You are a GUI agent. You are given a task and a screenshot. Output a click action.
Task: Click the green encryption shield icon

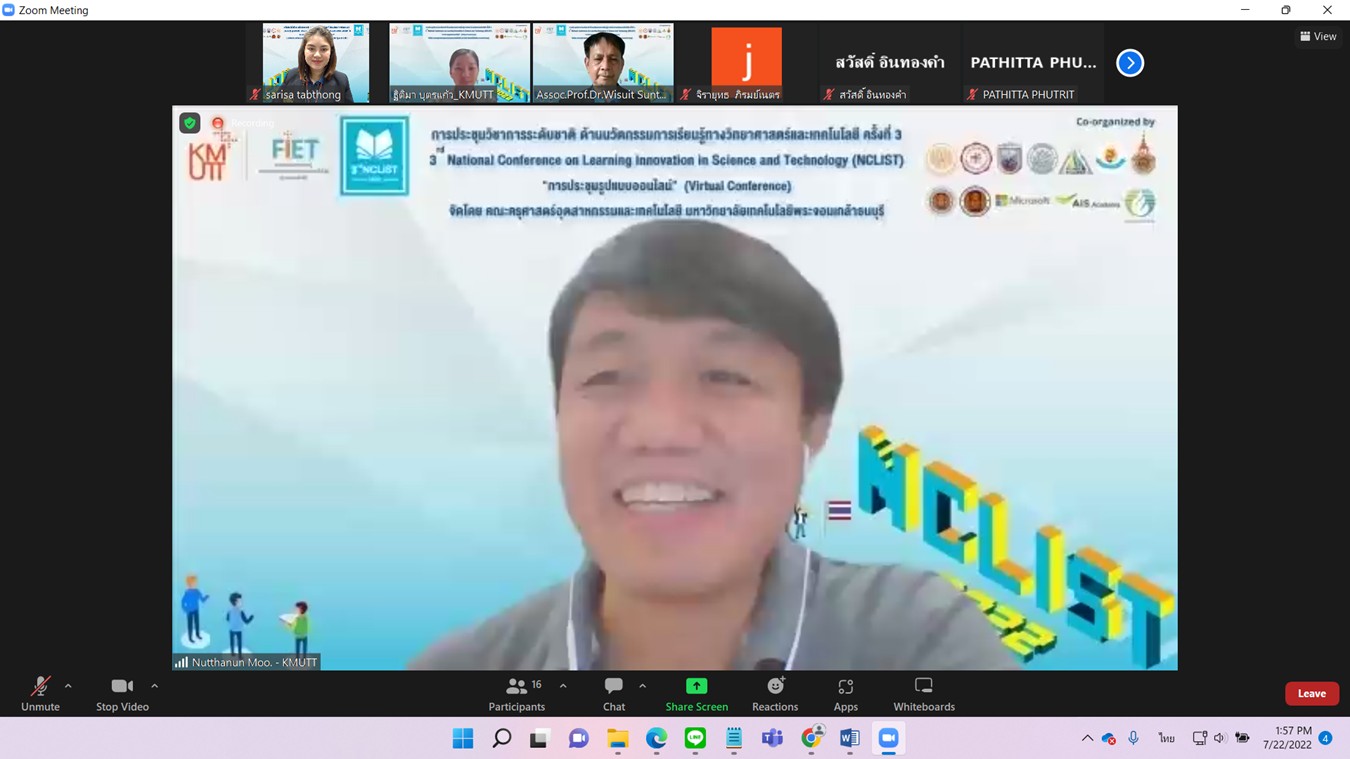click(190, 123)
